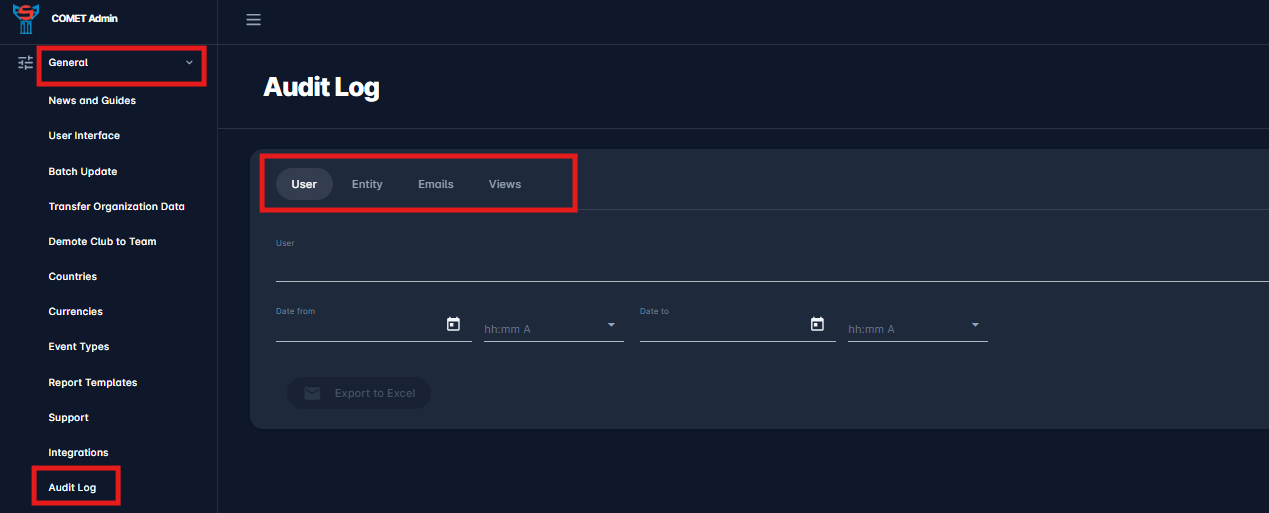Click the Export to Excel button

pyautogui.click(x=359, y=393)
